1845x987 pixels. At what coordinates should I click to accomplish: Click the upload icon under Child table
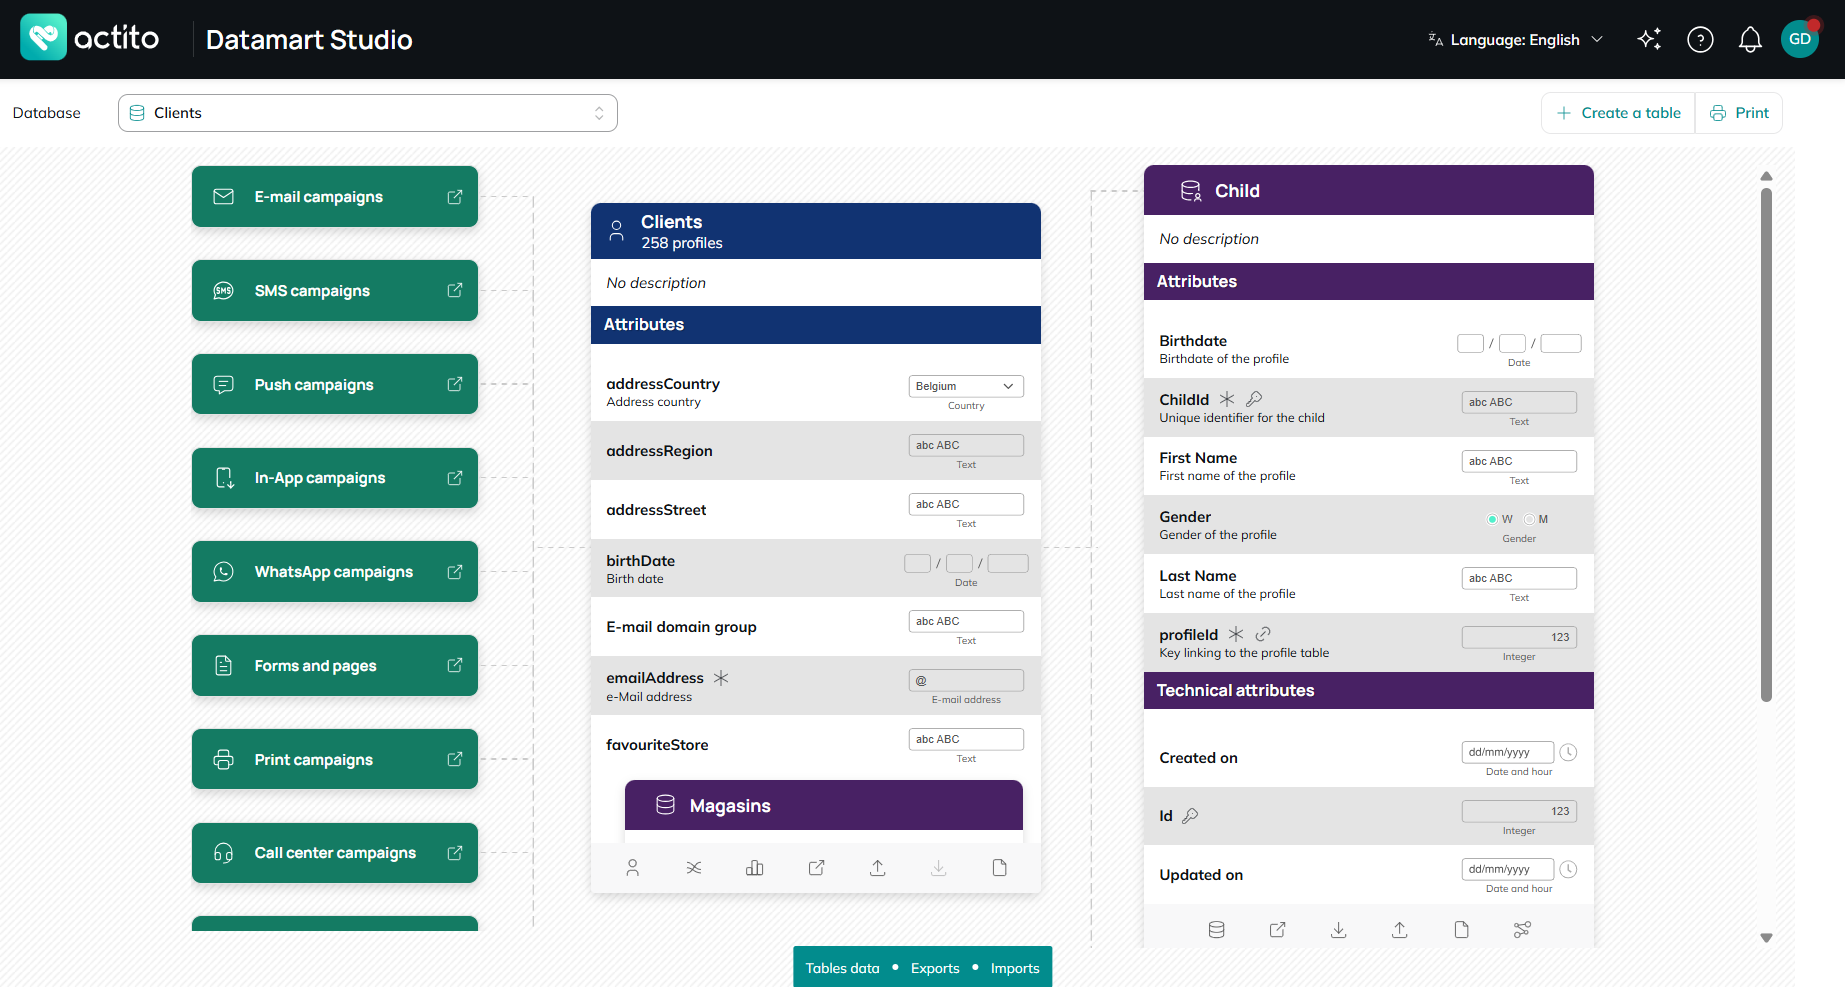coord(1400,930)
